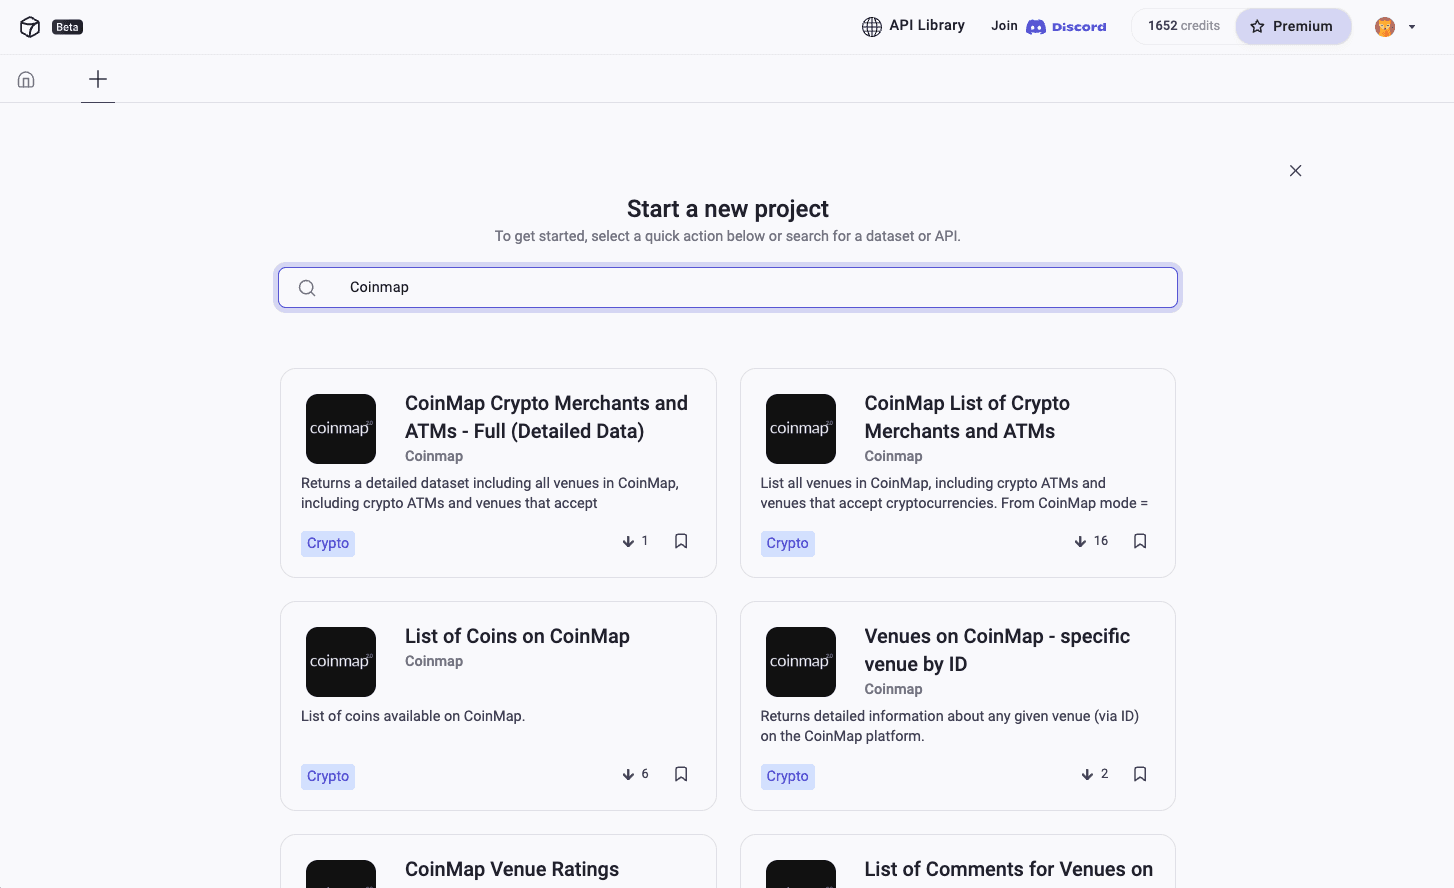Click the Discord logo icon
1454x888 pixels.
pyautogui.click(x=1036, y=27)
